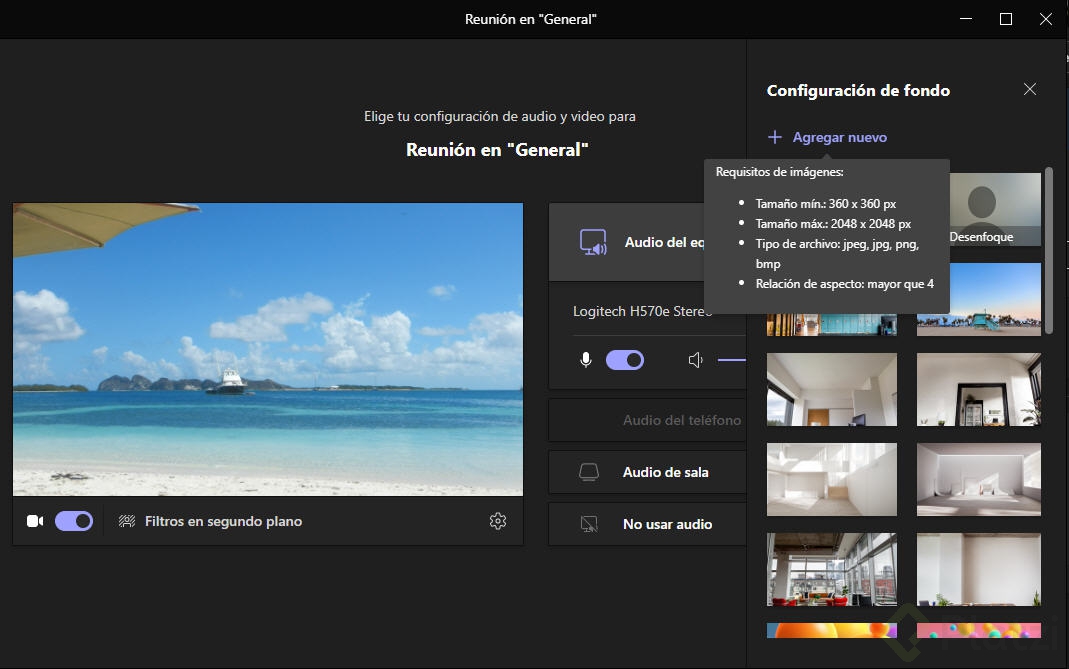
Task: Select Audio del teléfono option
Action: (681, 420)
